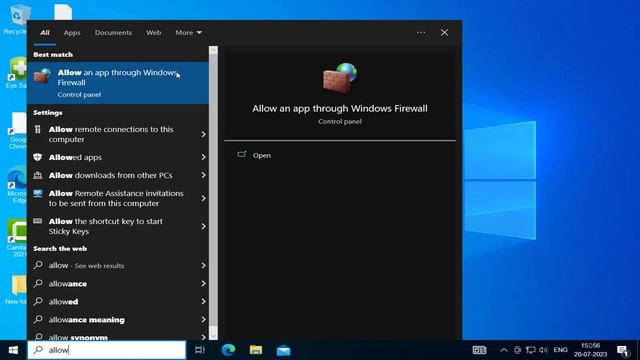Click downloads from other PCs icon
640x360 pixels.
coord(38,175)
